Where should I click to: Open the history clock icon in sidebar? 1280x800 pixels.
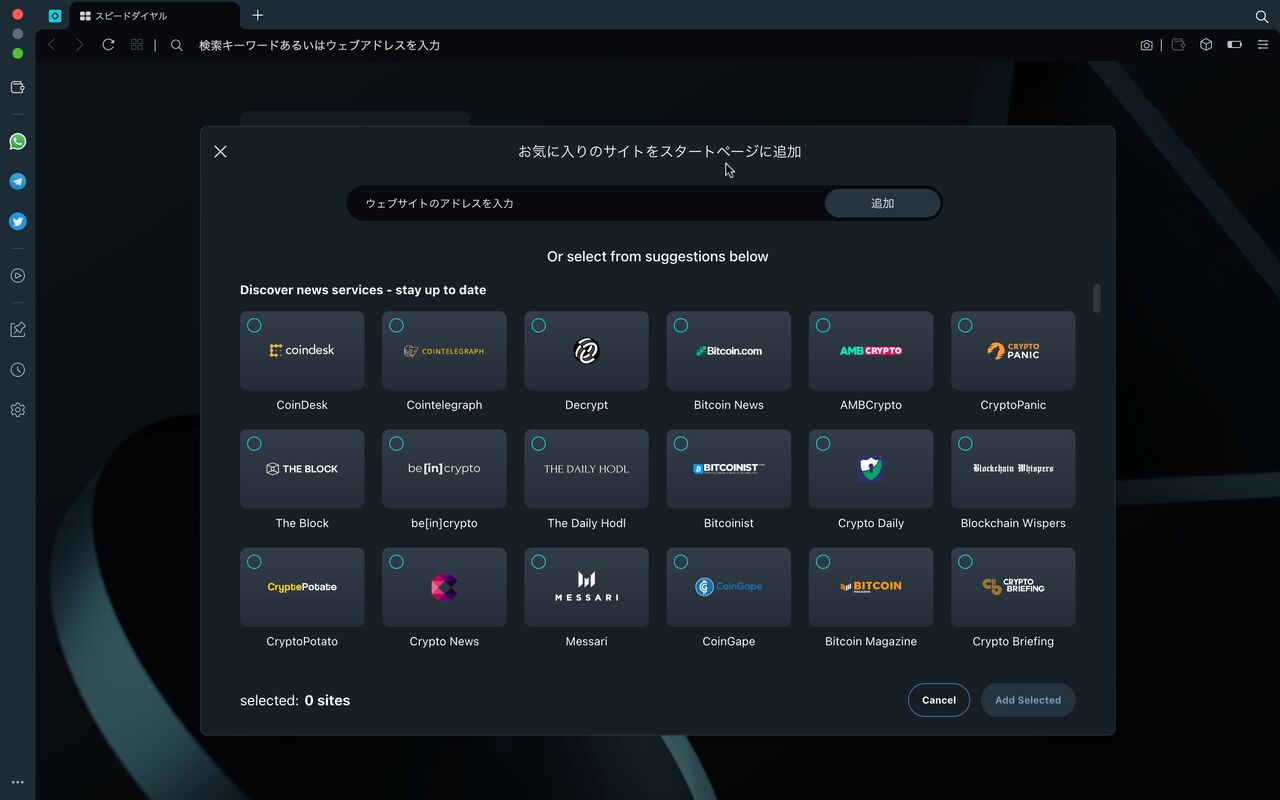point(18,370)
